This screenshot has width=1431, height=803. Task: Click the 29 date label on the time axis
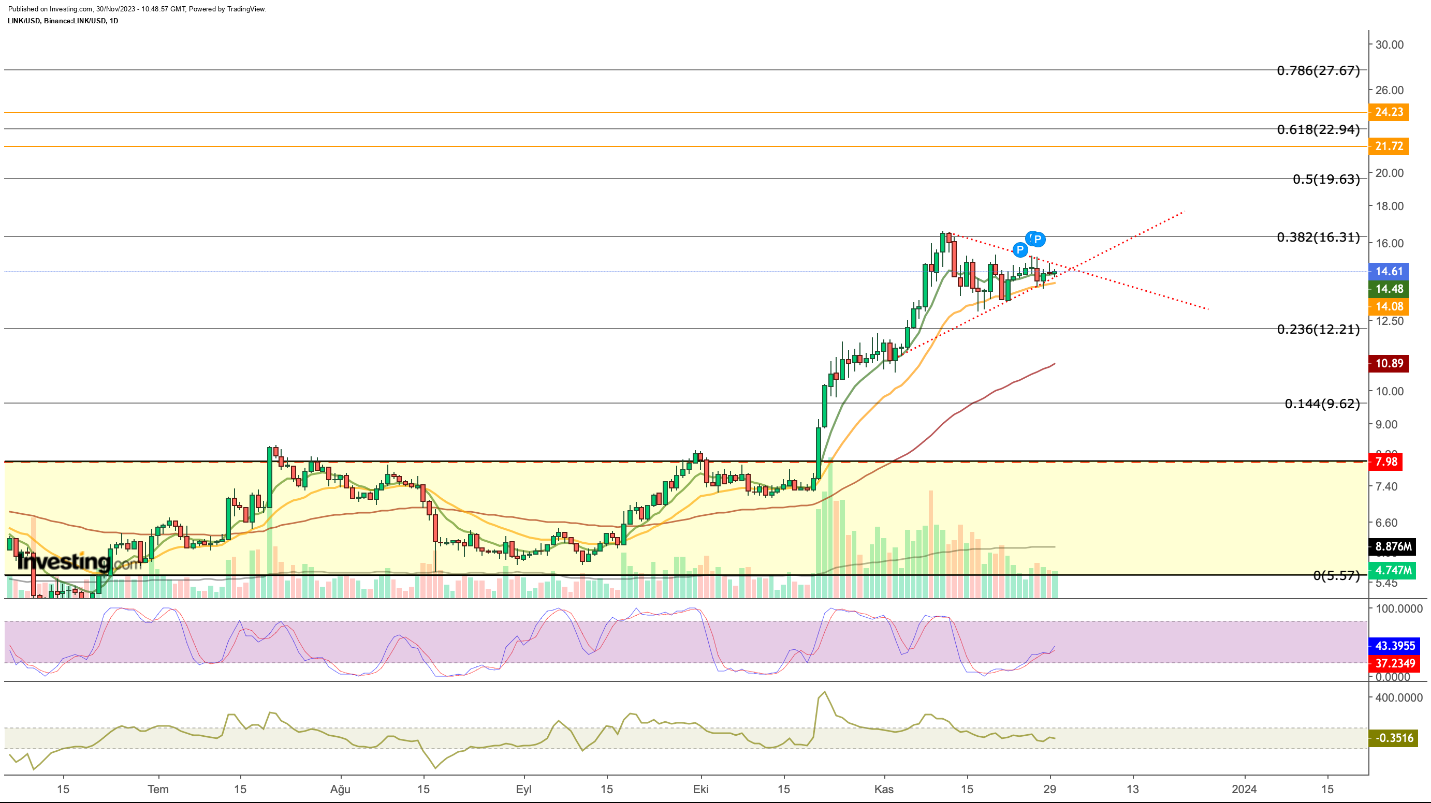pyautogui.click(x=1051, y=789)
